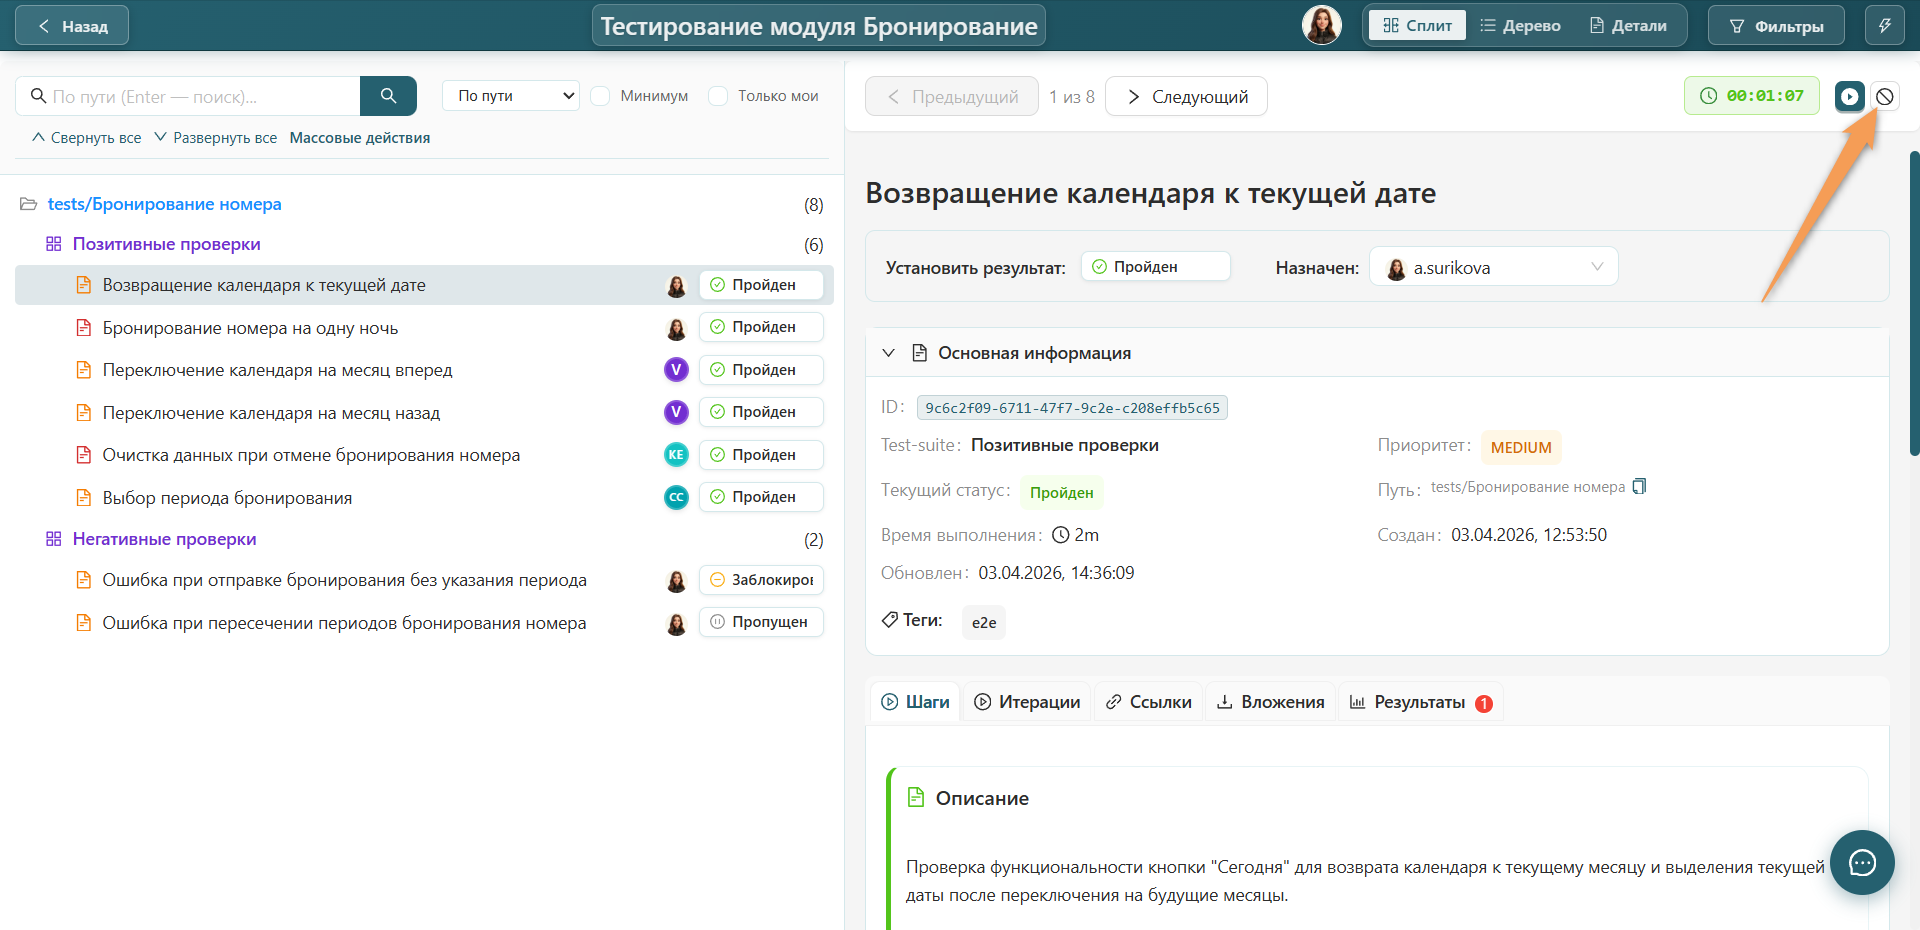Click the title Тестирование модуля Бронирование
1920x930 pixels.
pyautogui.click(x=818, y=26)
